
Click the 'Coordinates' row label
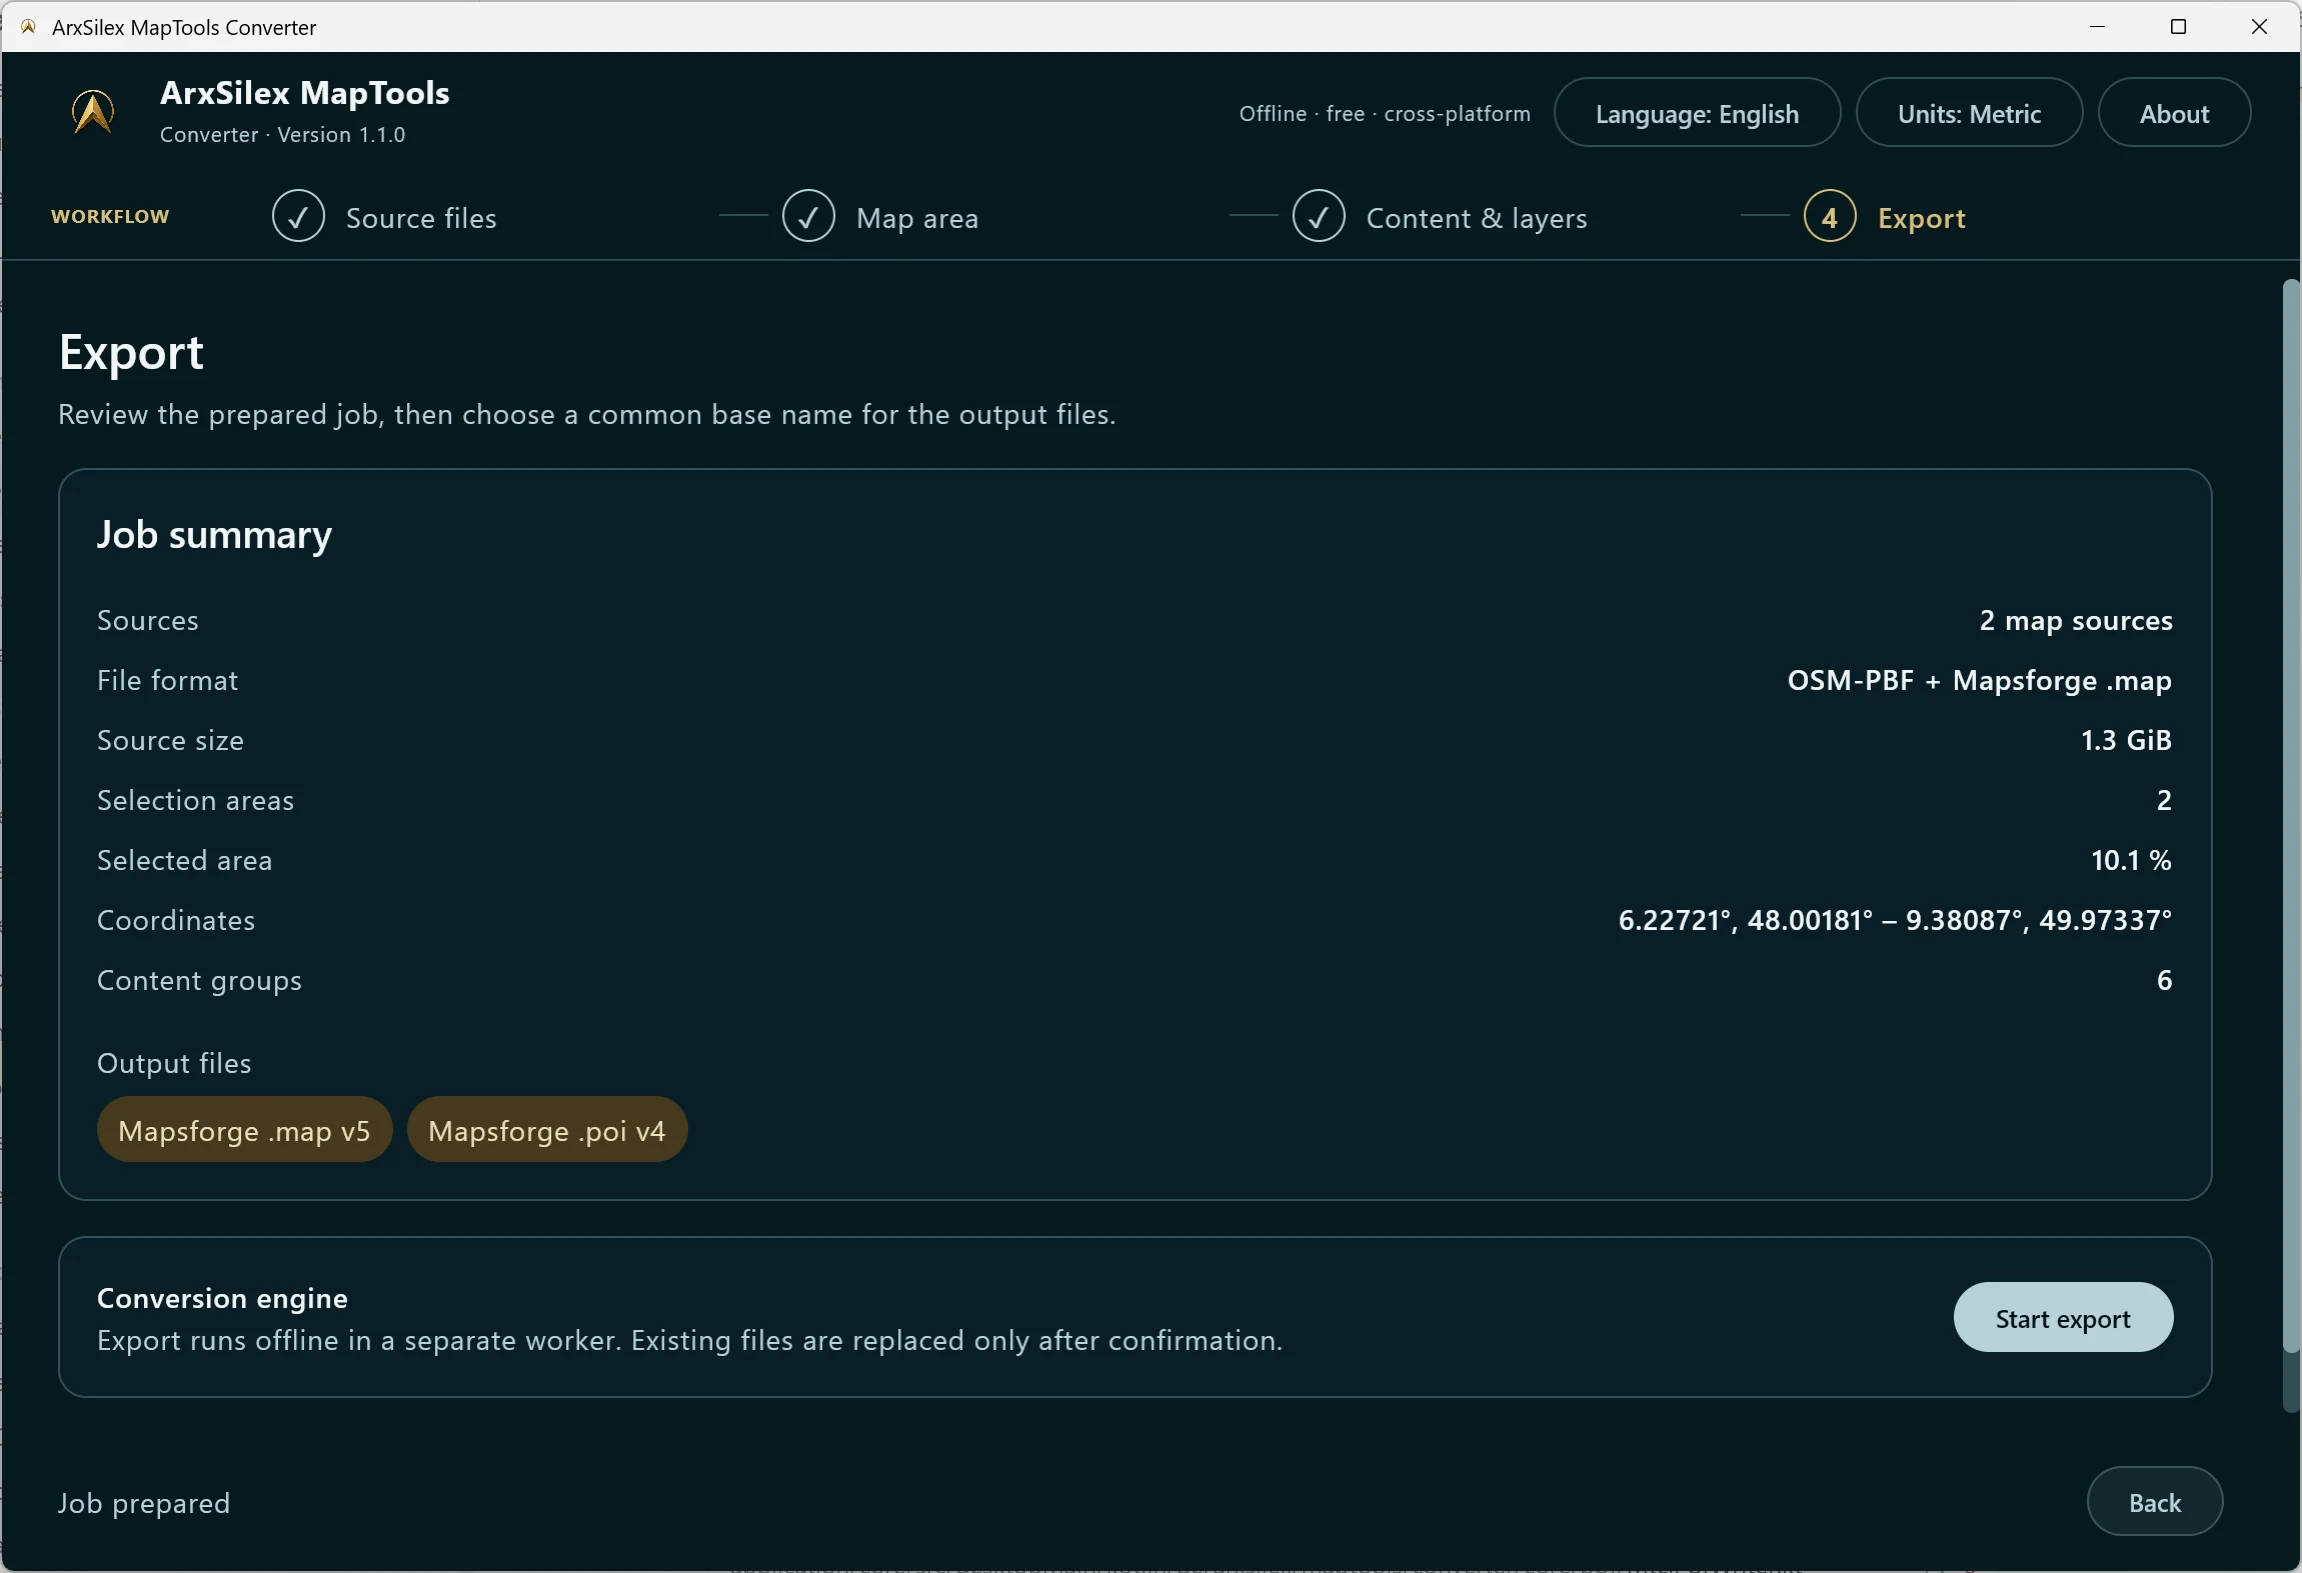[x=176, y=920]
